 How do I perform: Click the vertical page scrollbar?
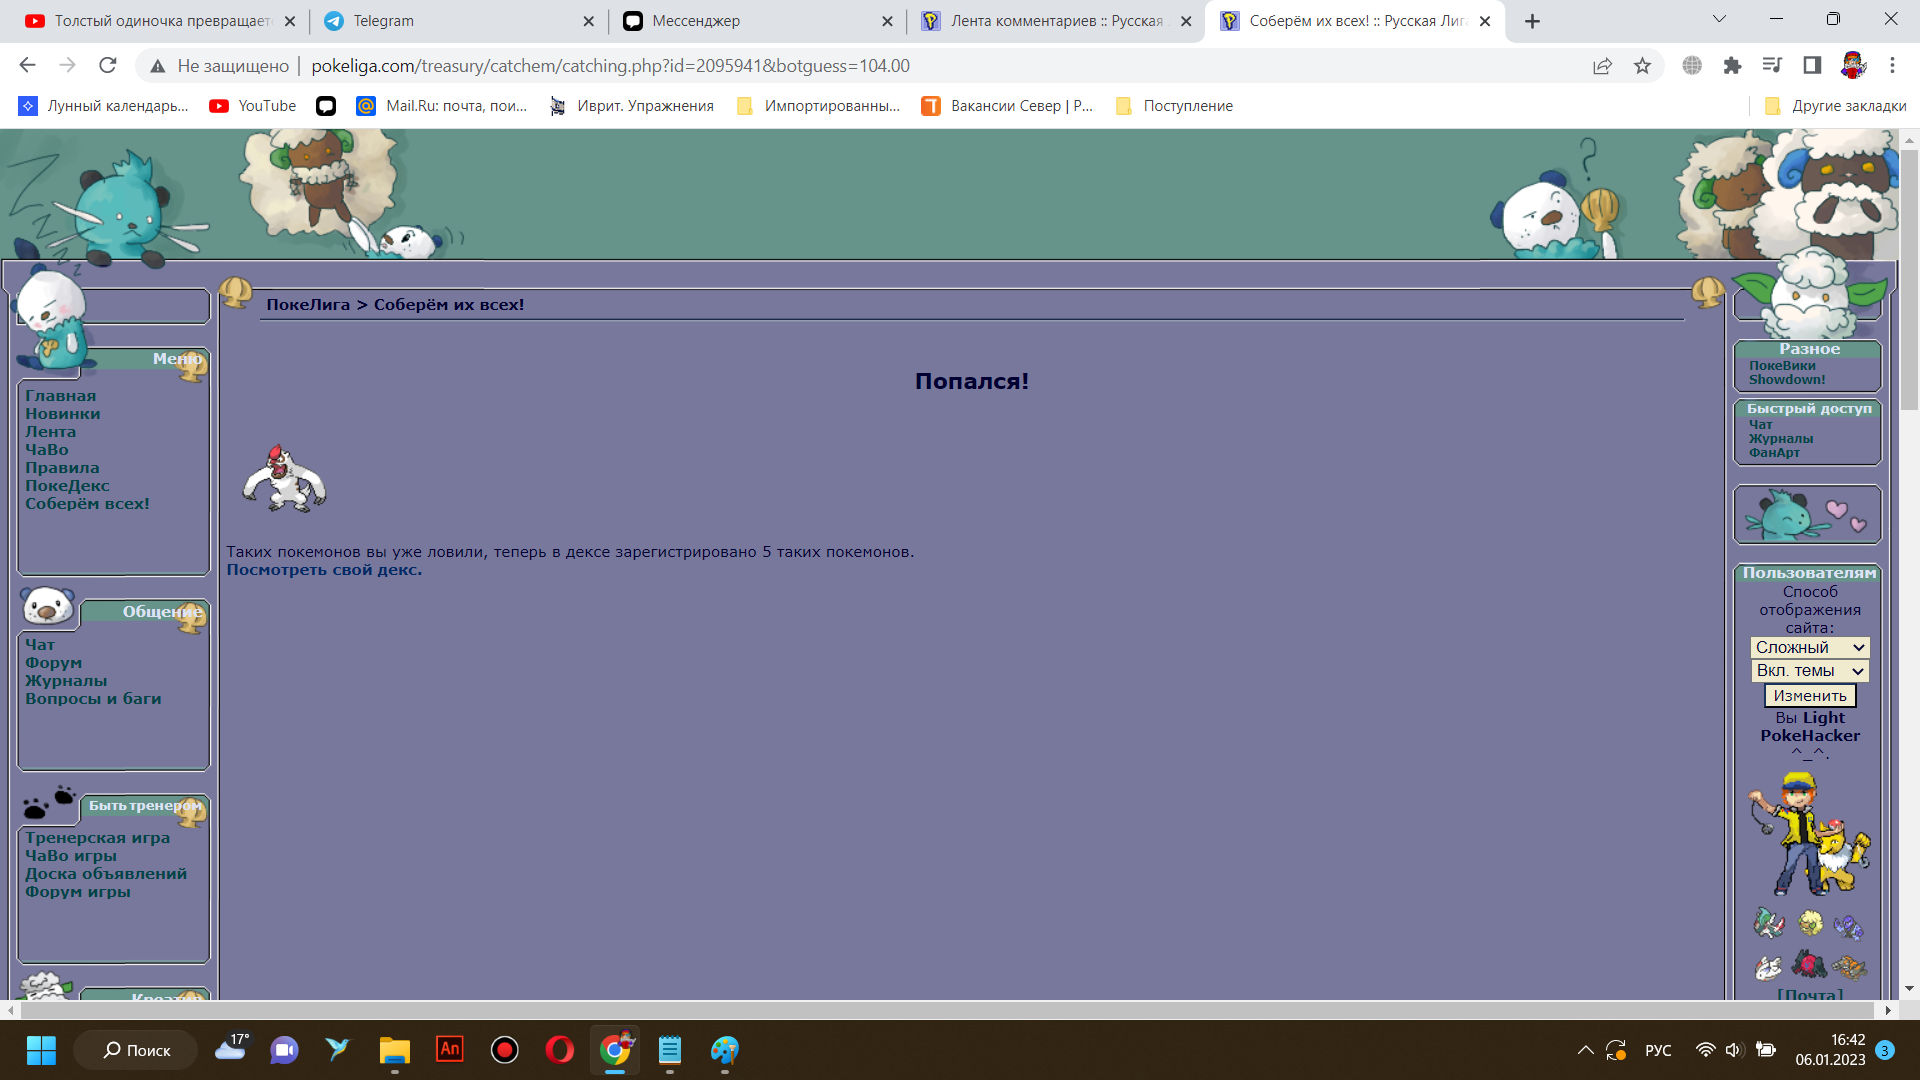(1909, 280)
